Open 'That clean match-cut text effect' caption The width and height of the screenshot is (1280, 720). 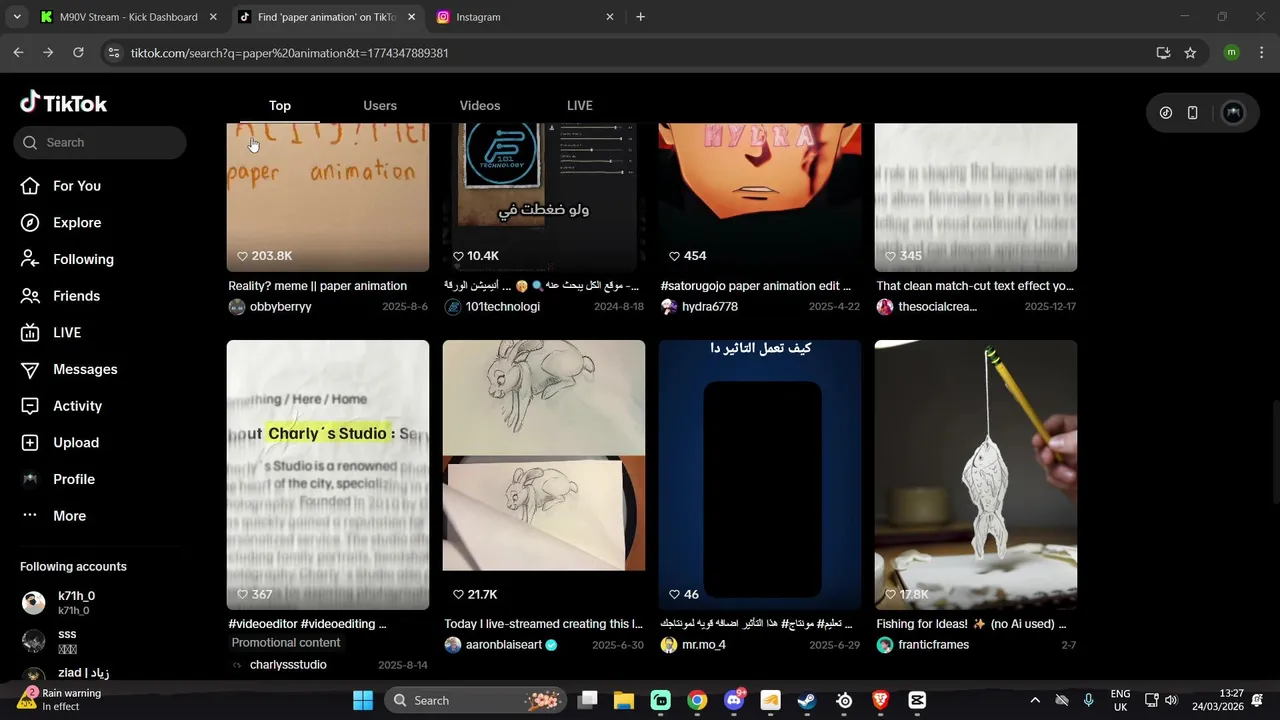[x=975, y=286]
